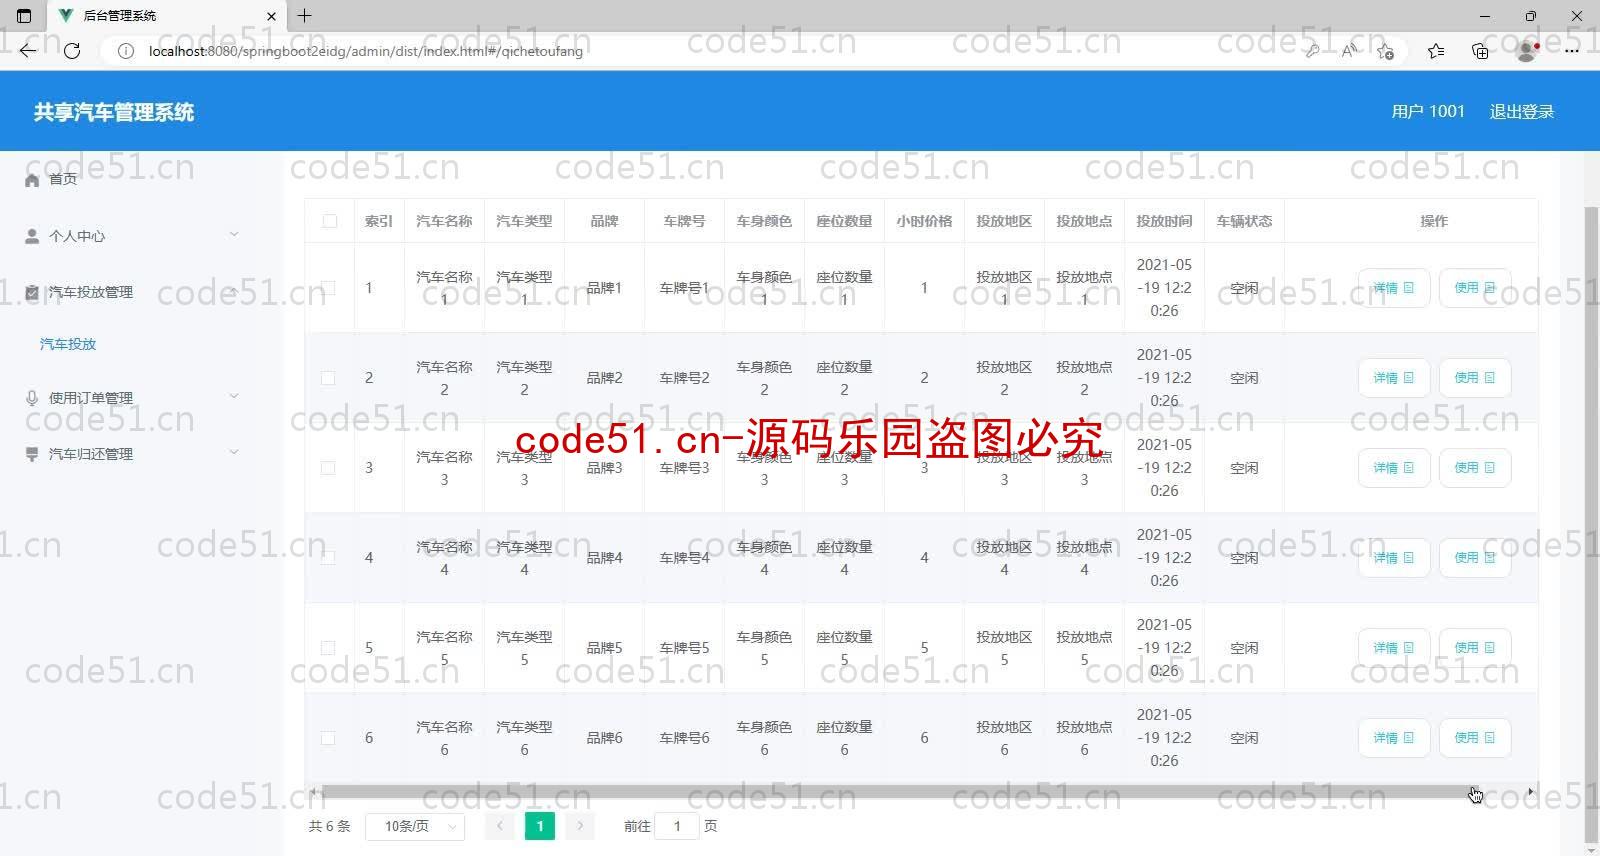
Task: Toggle the select-all checkbox in table header
Action: tap(330, 221)
